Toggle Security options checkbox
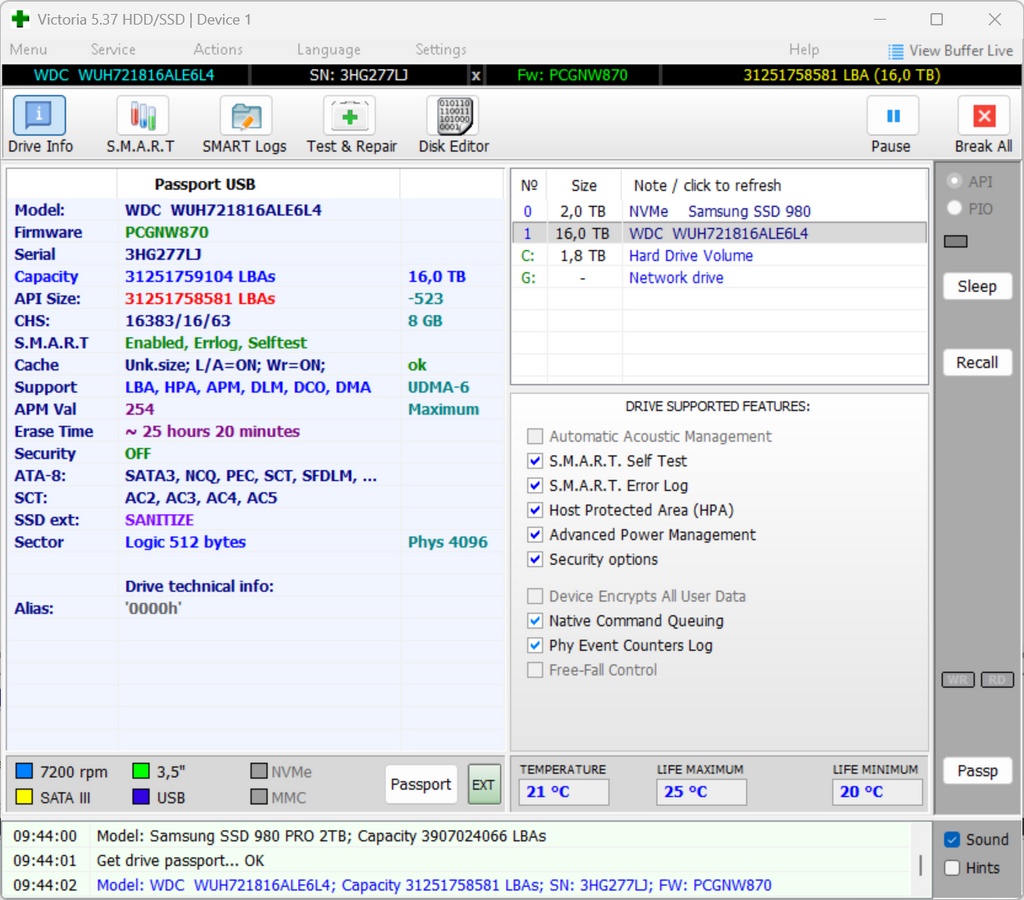Image resolution: width=1024 pixels, height=900 pixels. click(535, 559)
